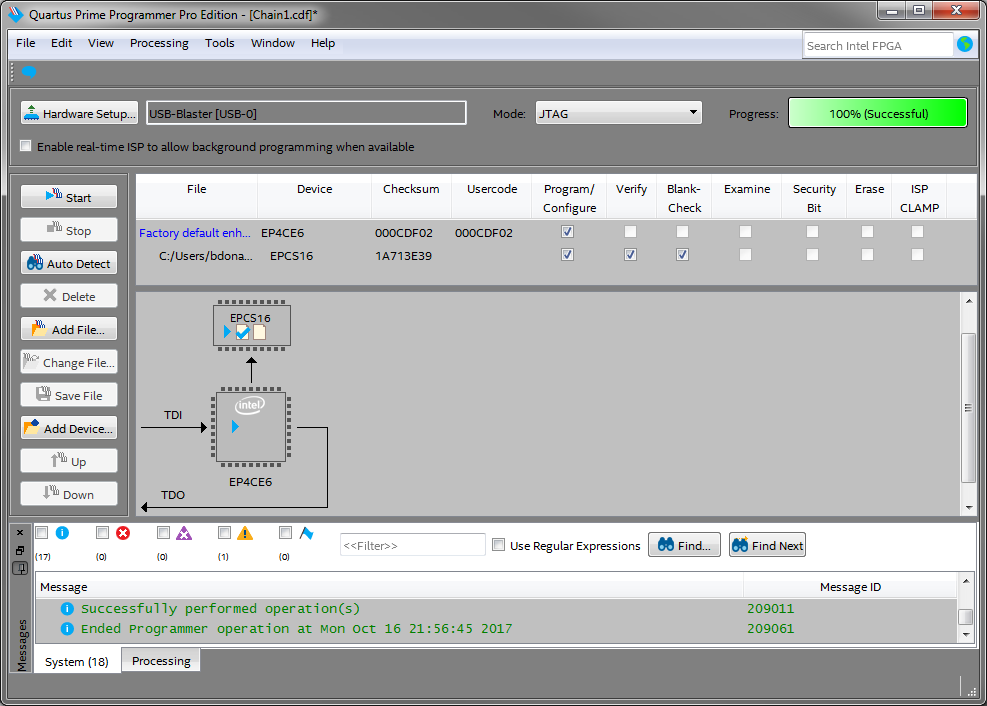This screenshot has width=987, height=706.
Task: Click the Stop button
Action: click(69, 230)
